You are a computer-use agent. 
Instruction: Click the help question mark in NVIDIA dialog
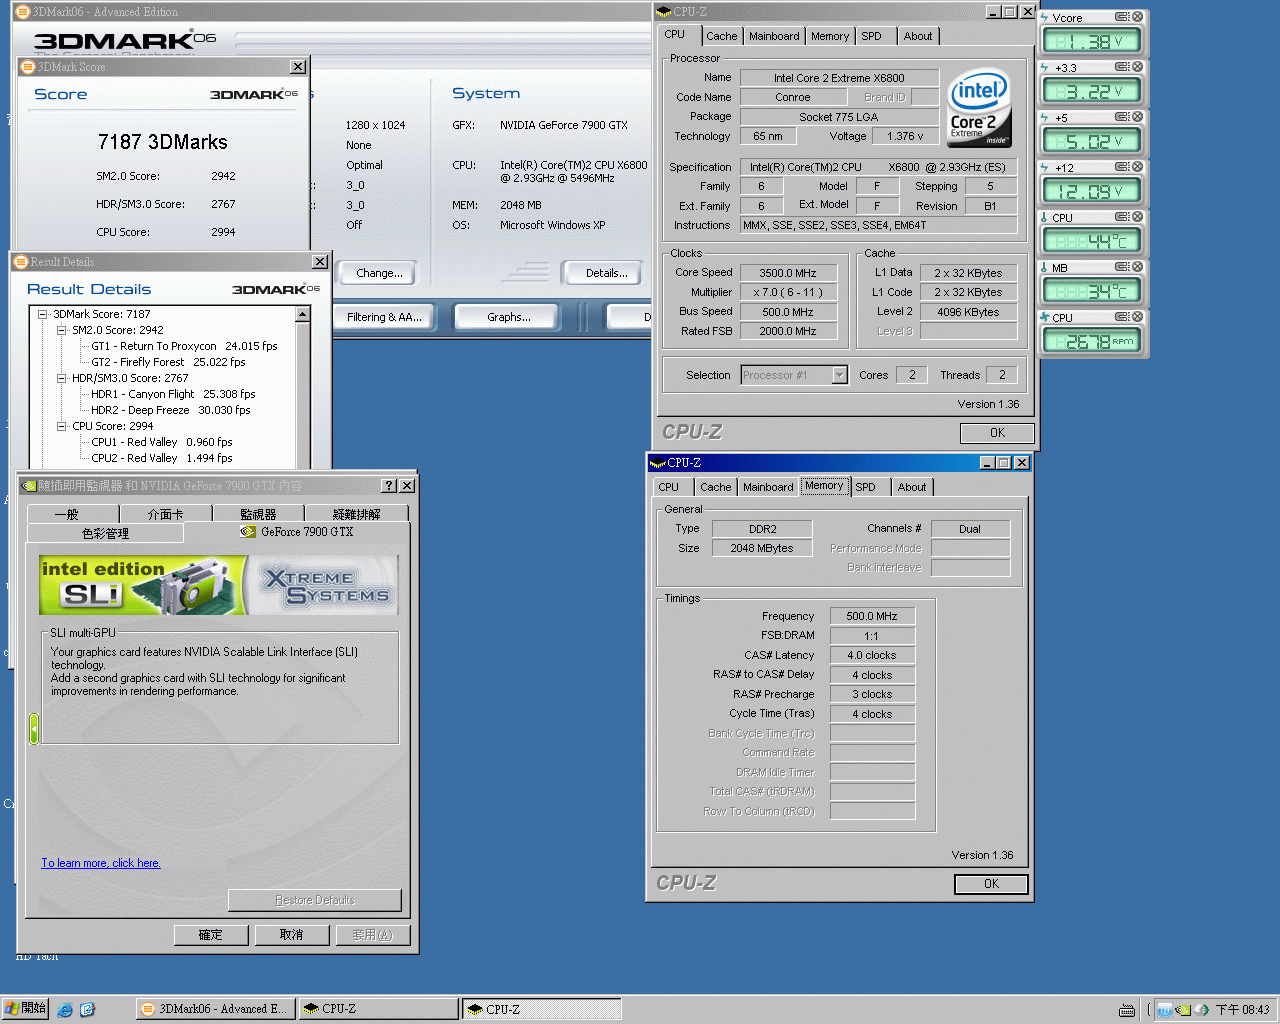click(389, 486)
